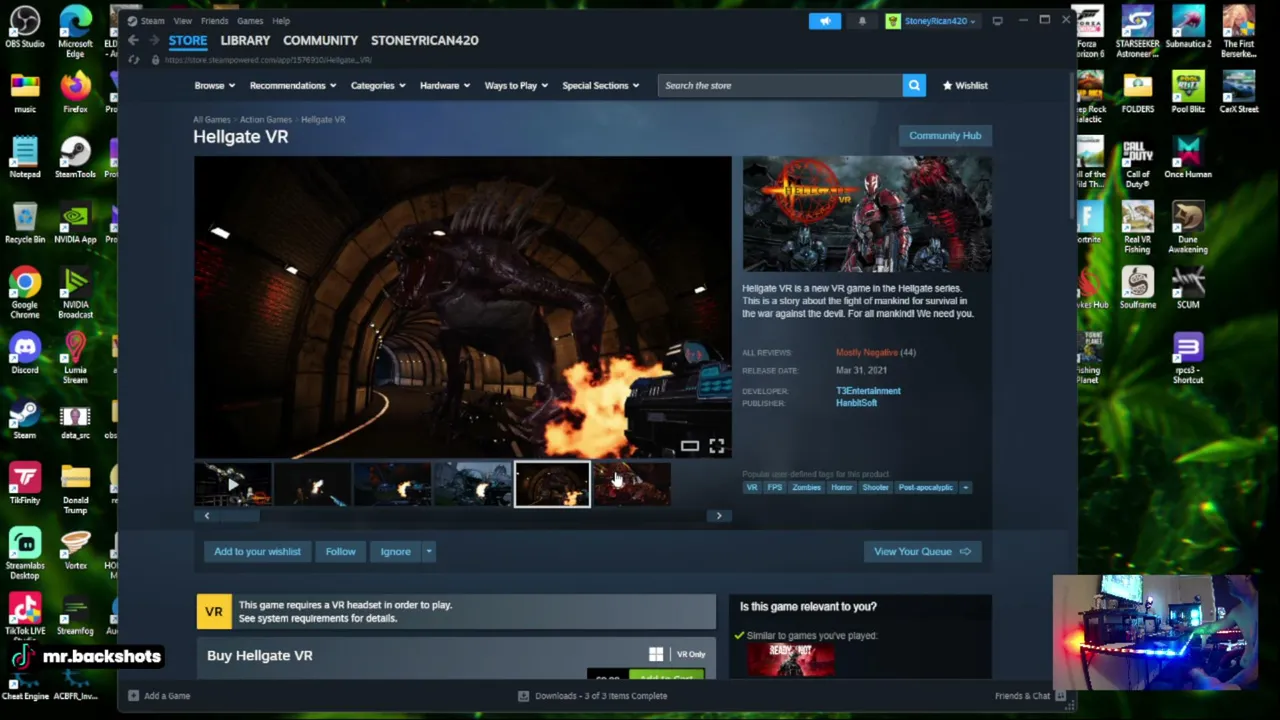The width and height of the screenshot is (1280, 720).
Task: Open the STONEYRICAN420 profile tab
Action: click(425, 41)
